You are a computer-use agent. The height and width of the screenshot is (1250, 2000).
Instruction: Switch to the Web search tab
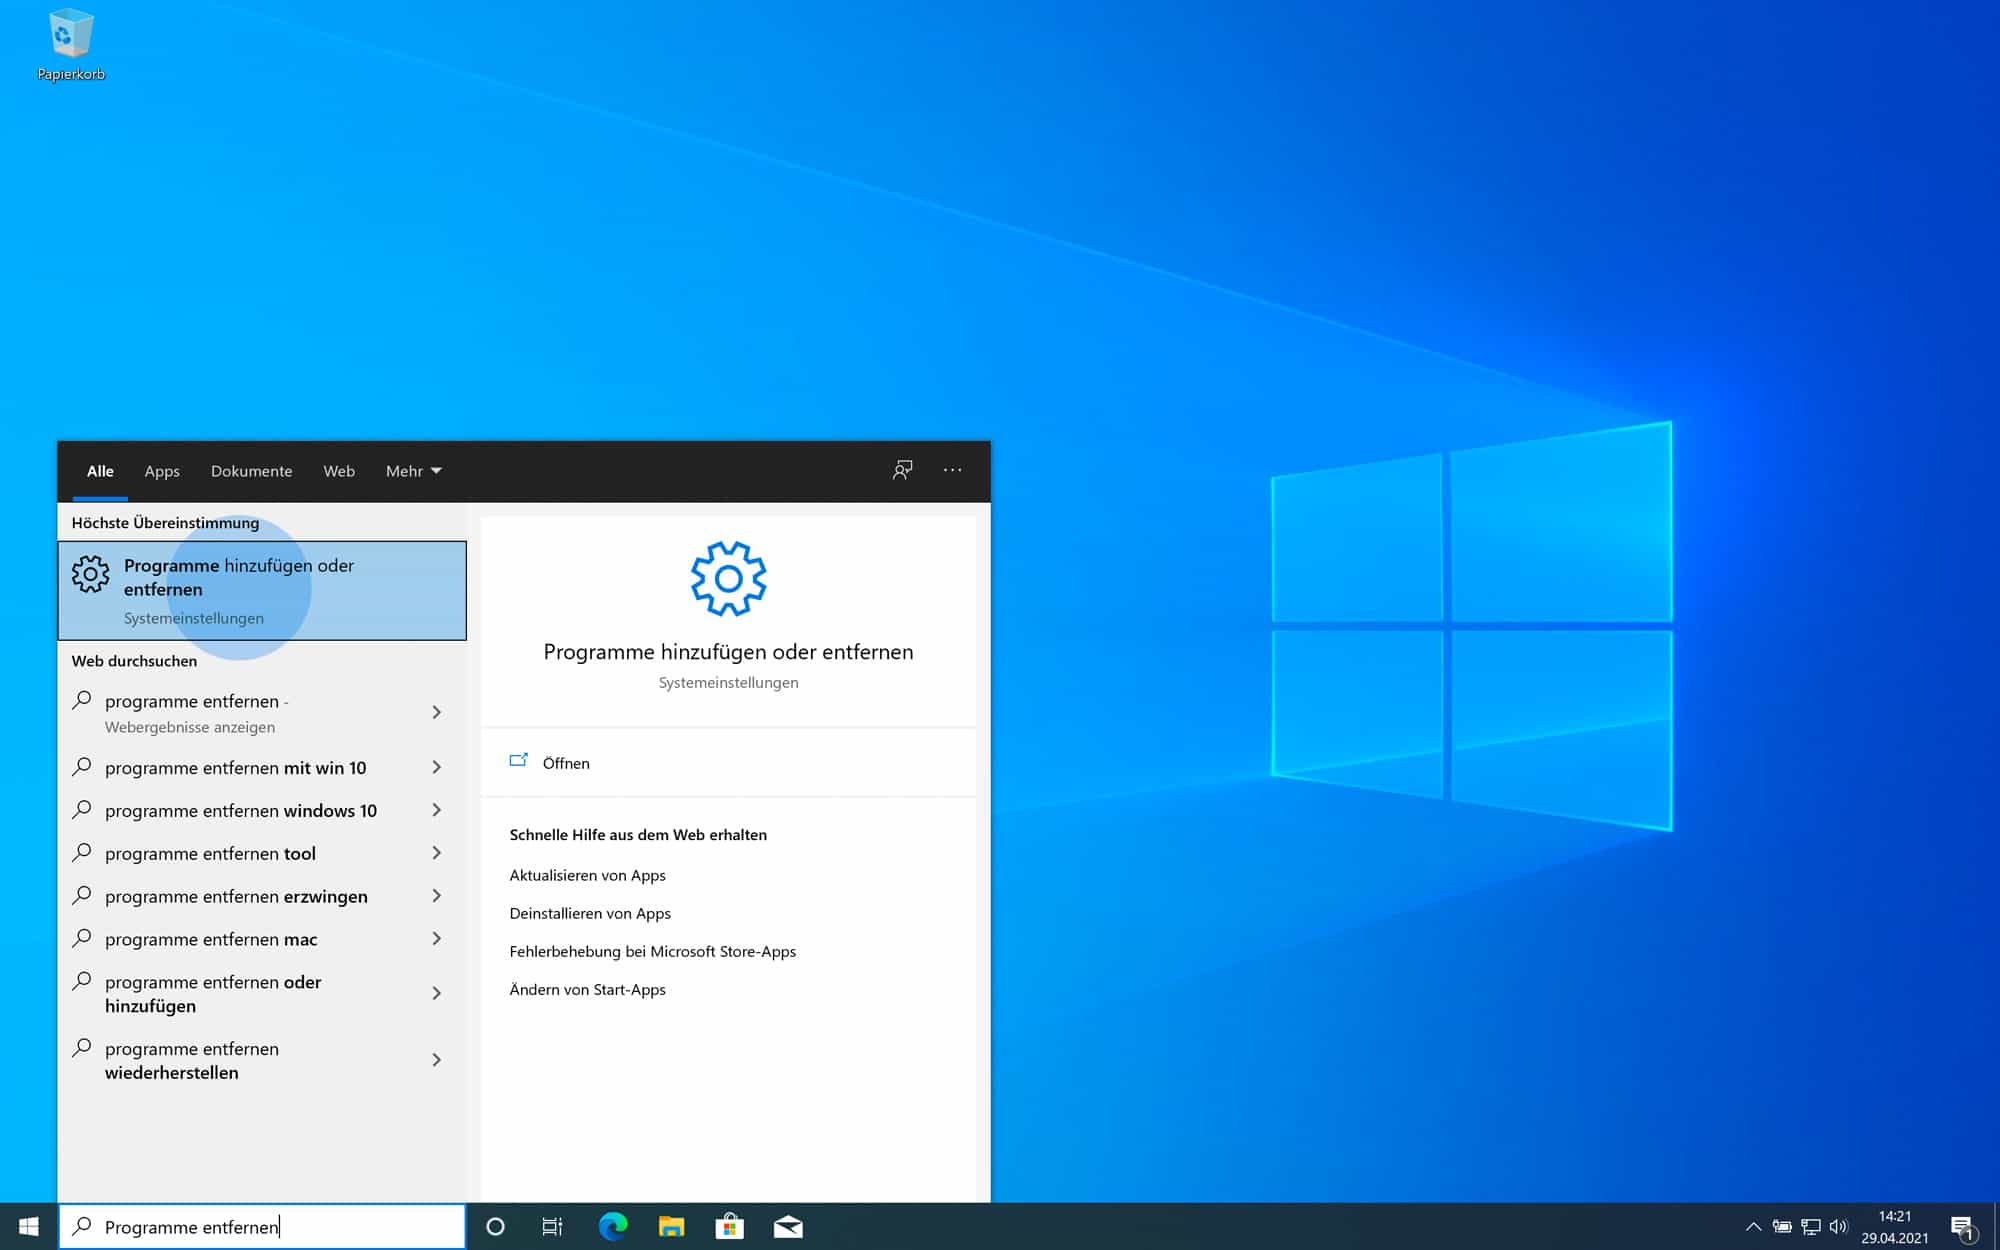339,471
